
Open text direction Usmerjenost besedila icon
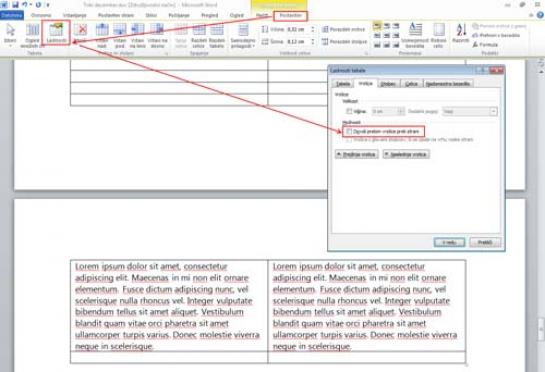click(x=415, y=35)
